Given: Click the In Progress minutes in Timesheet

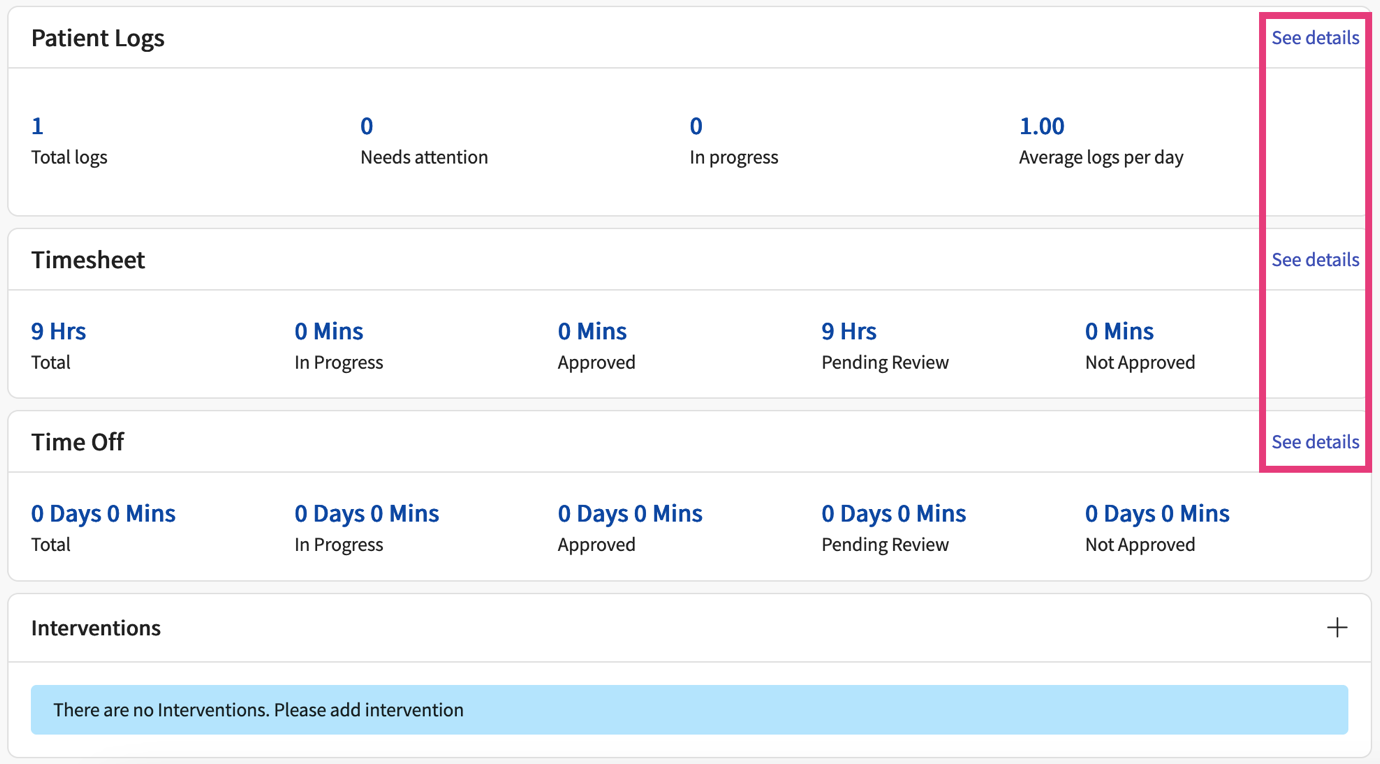Looking at the screenshot, I should [x=328, y=330].
